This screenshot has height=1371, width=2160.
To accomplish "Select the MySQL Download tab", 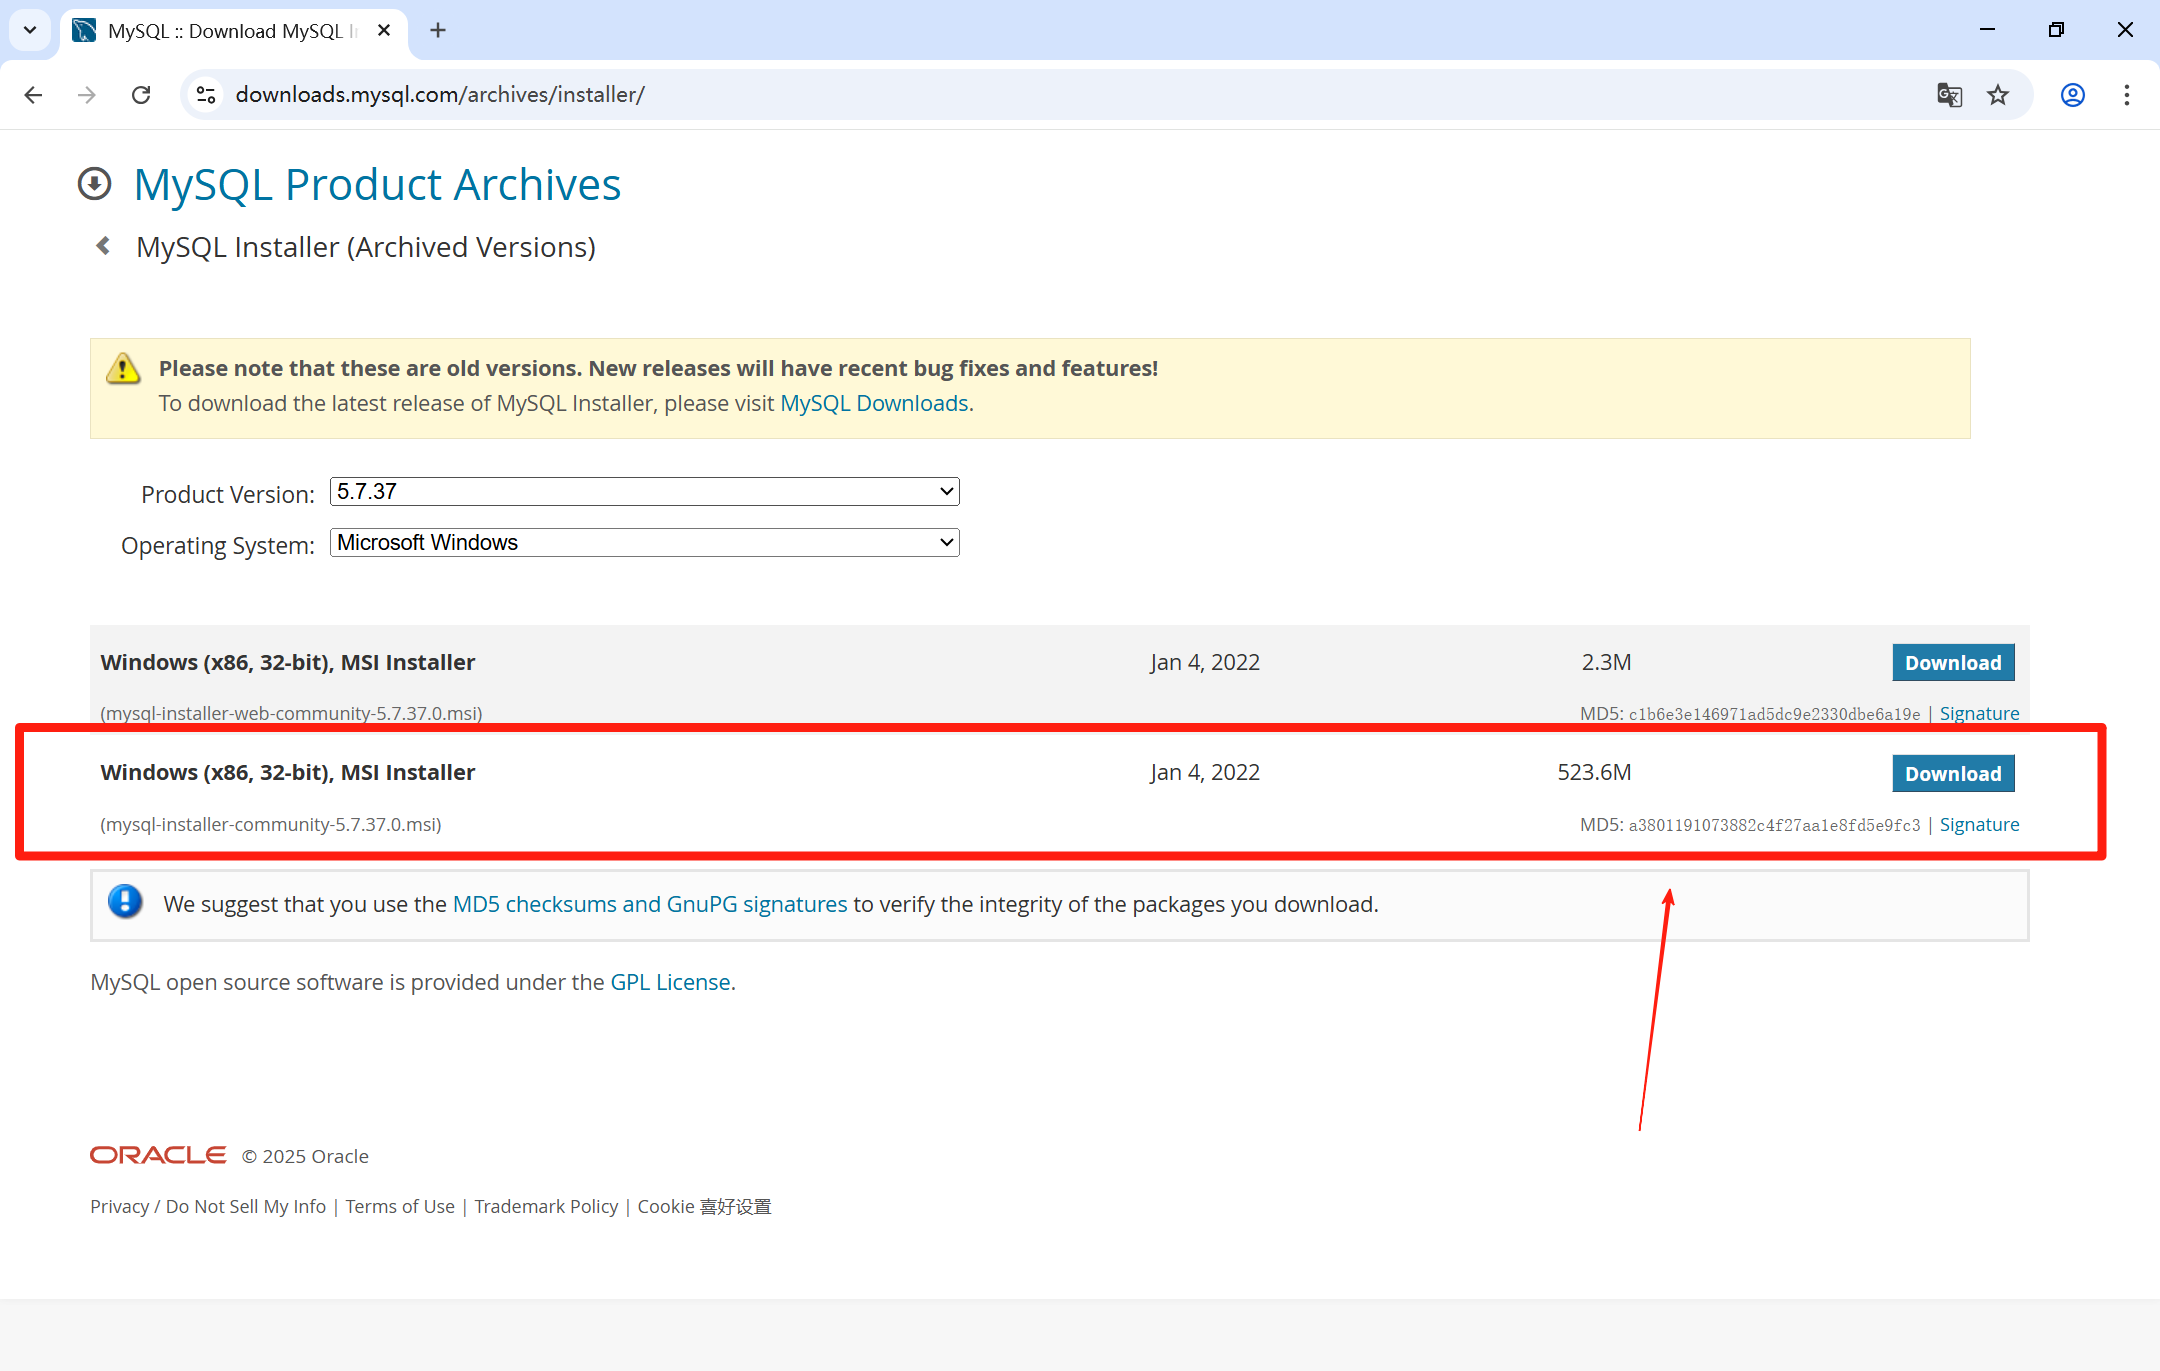I will click(233, 31).
